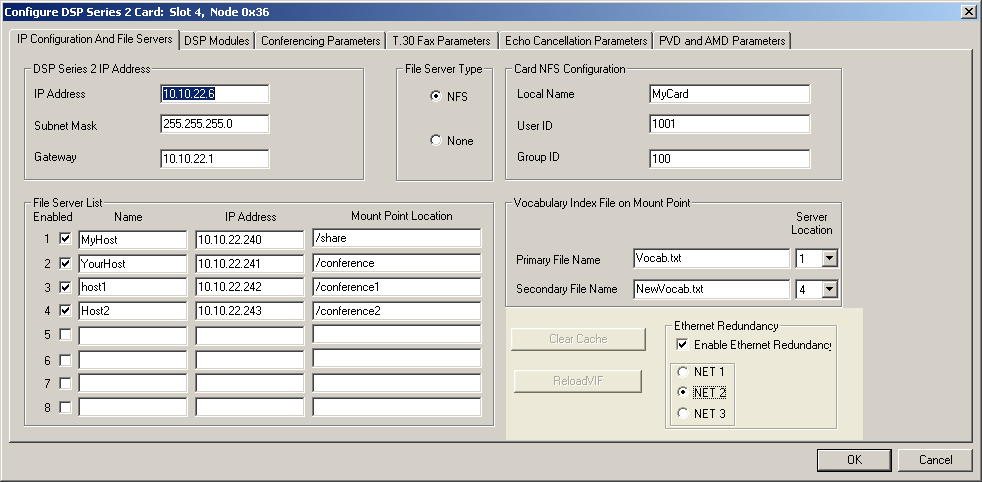This screenshot has width=982, height=482.
Task: Open the Conferencing Parameters tab
Action: (x=320, y=41)
